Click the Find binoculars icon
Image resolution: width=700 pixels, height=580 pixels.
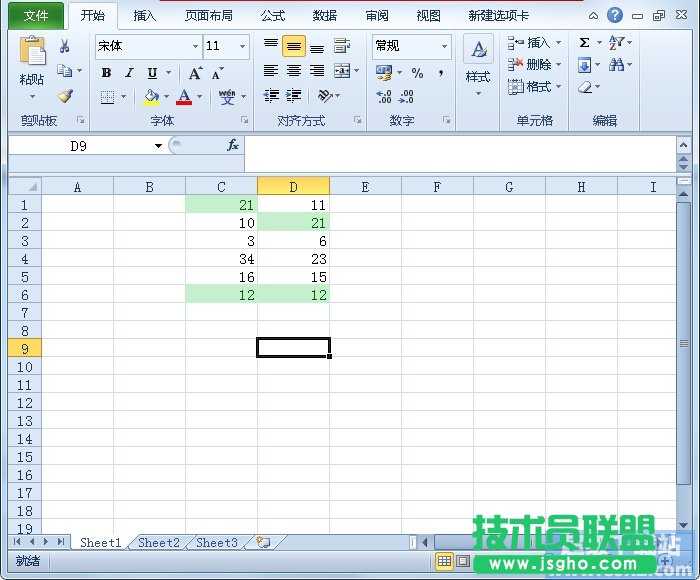pos(617,65)
